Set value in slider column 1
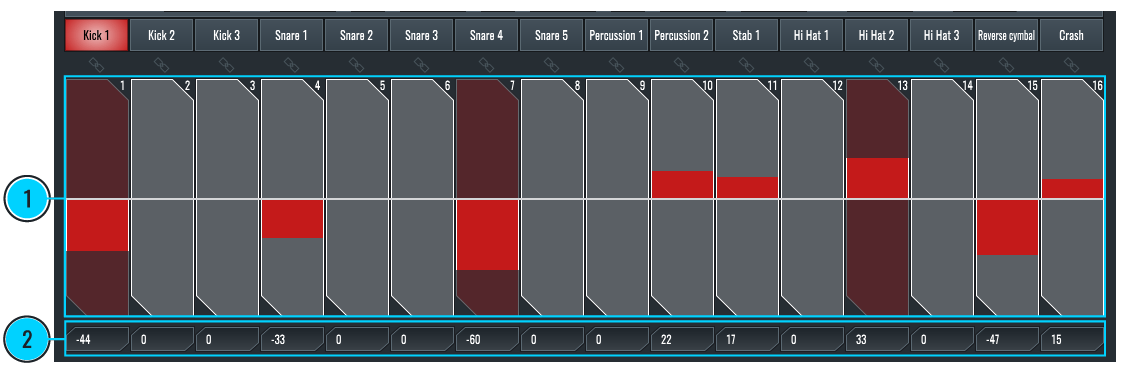The width and height of the screenshot is (1123, 369). coord(97,197)
